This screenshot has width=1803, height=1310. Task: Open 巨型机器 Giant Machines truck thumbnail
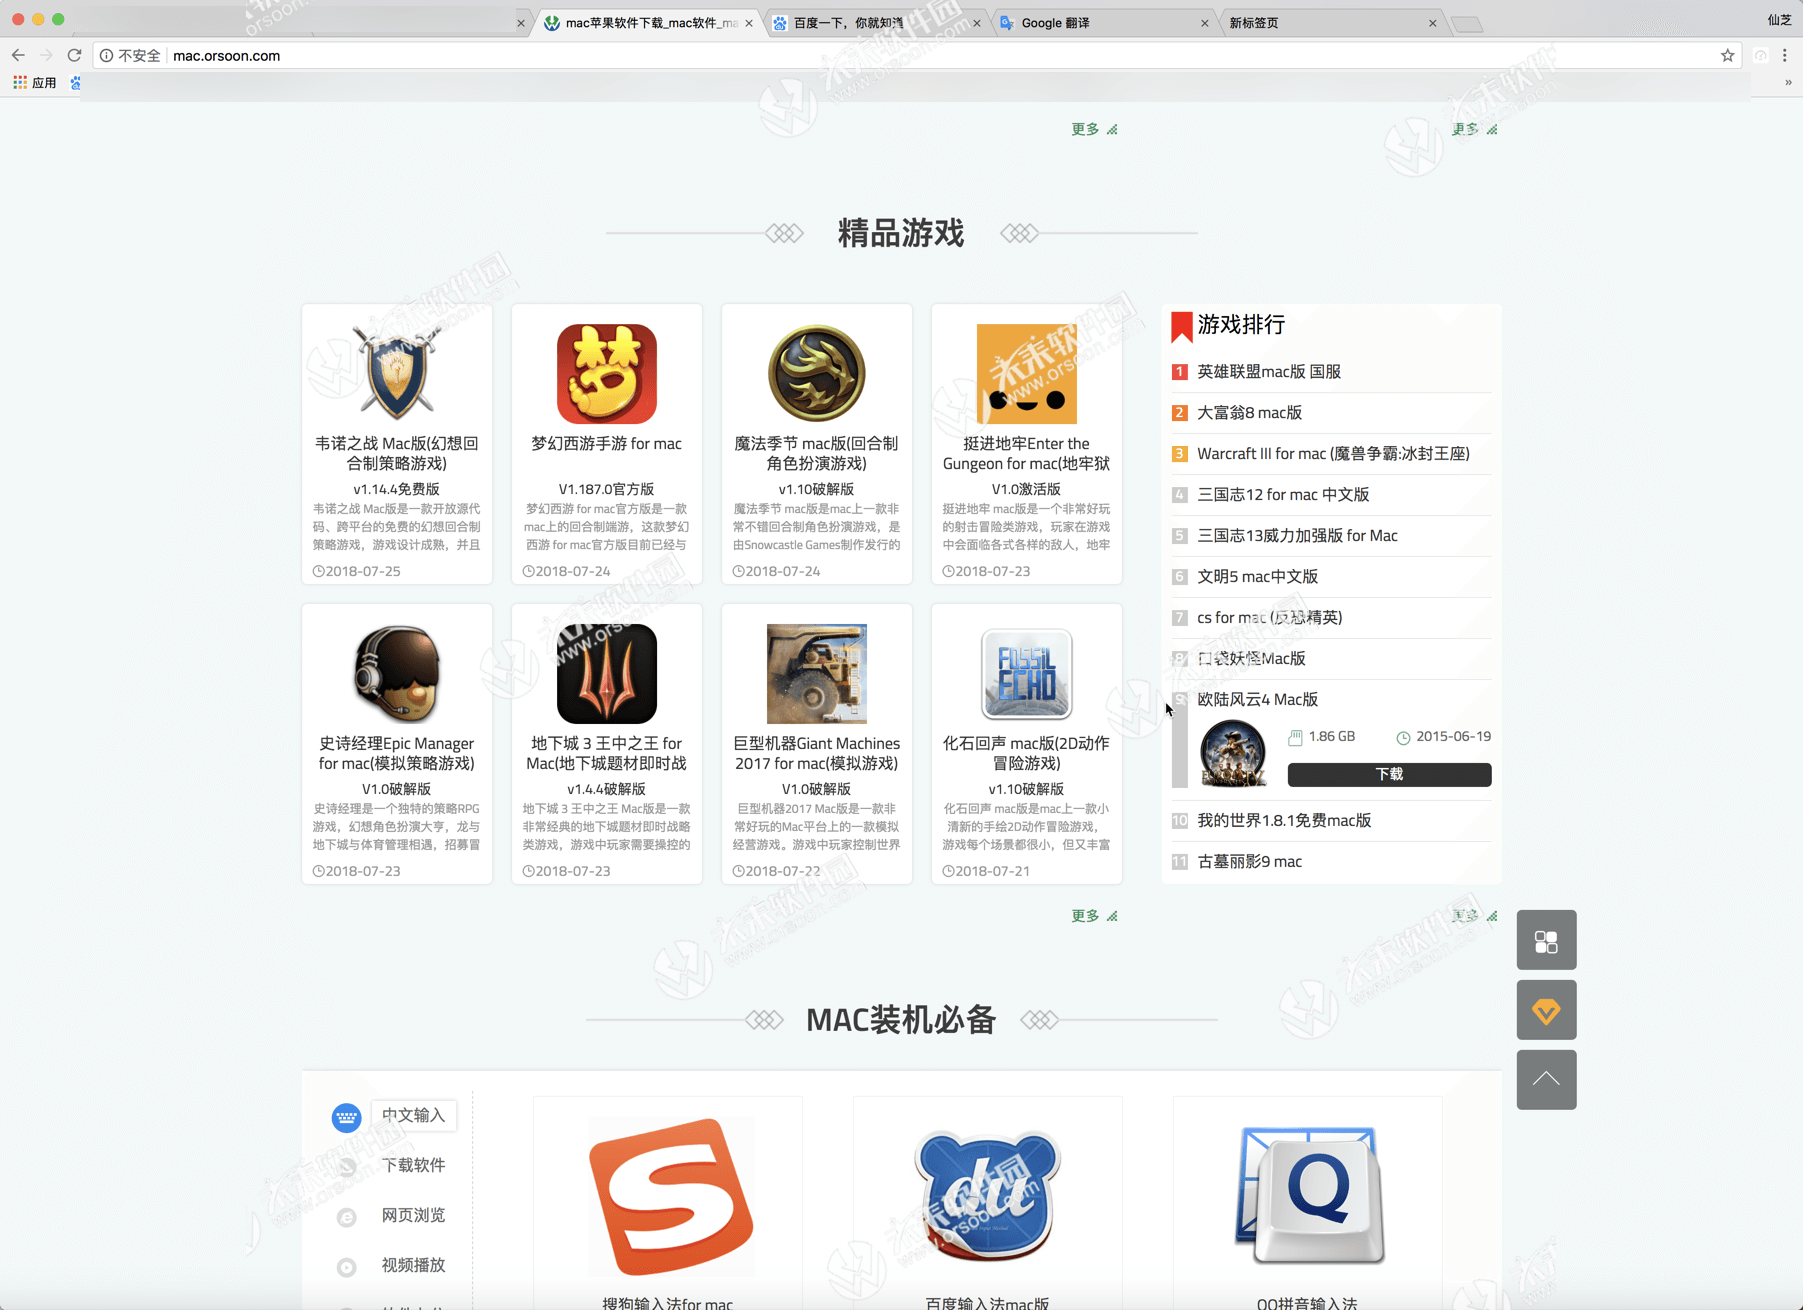tap(817, 673)
